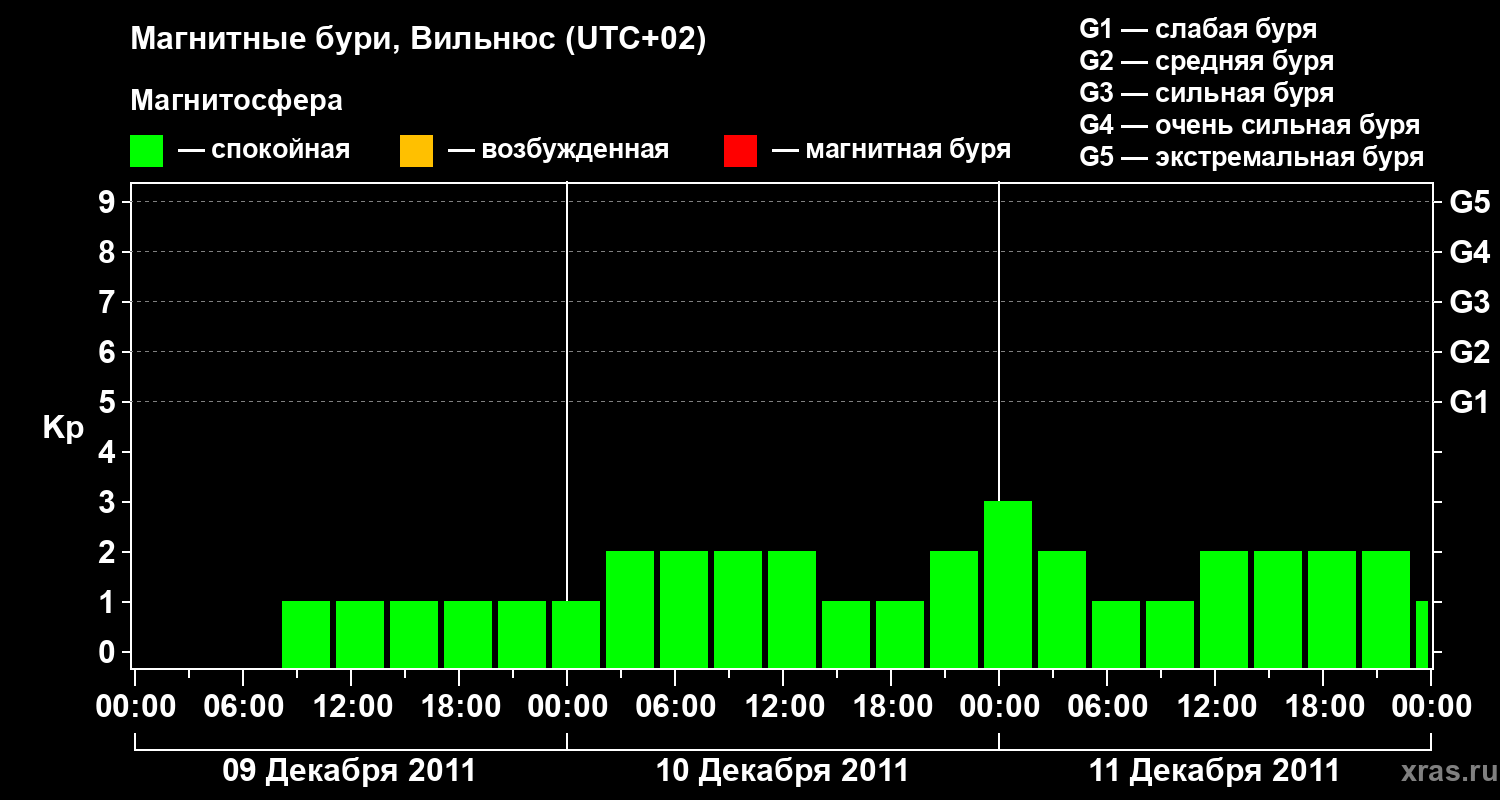Viewport: 1500px width, 800px height.
Task: Click the first green bar on 09 December
Action: [306, 634]
